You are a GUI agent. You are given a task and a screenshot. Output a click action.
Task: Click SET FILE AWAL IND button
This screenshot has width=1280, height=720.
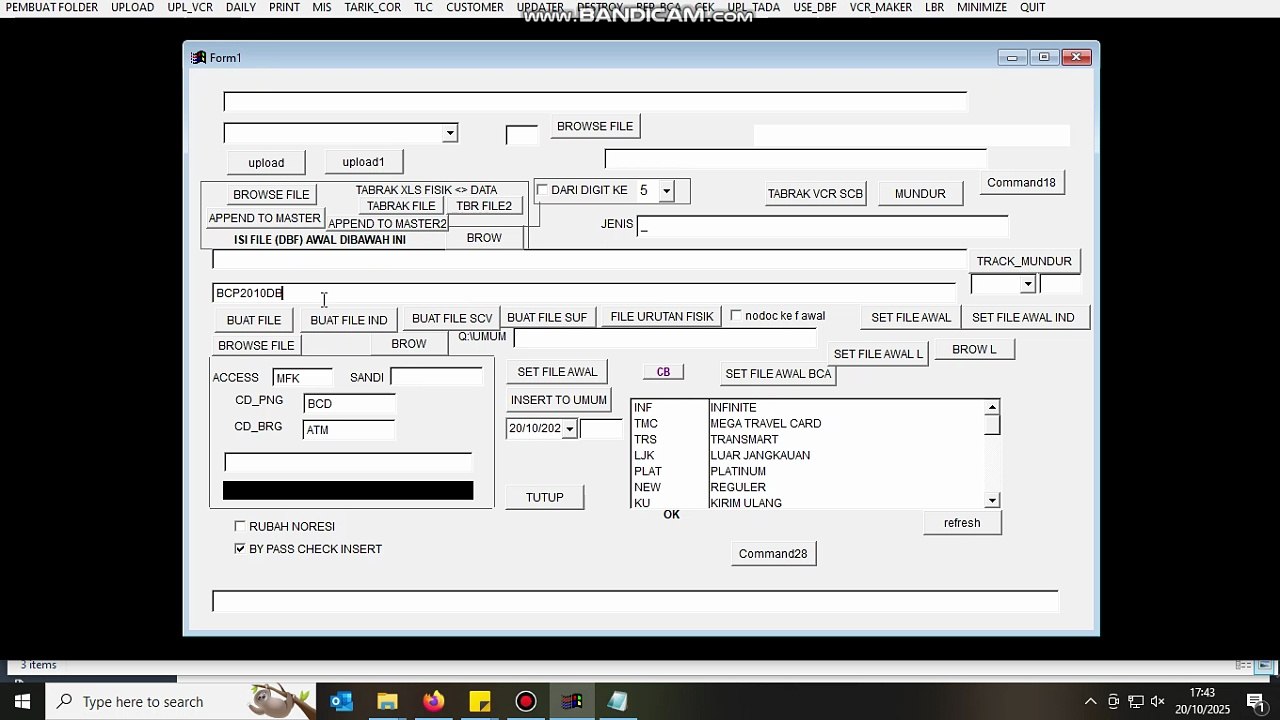1023,318
